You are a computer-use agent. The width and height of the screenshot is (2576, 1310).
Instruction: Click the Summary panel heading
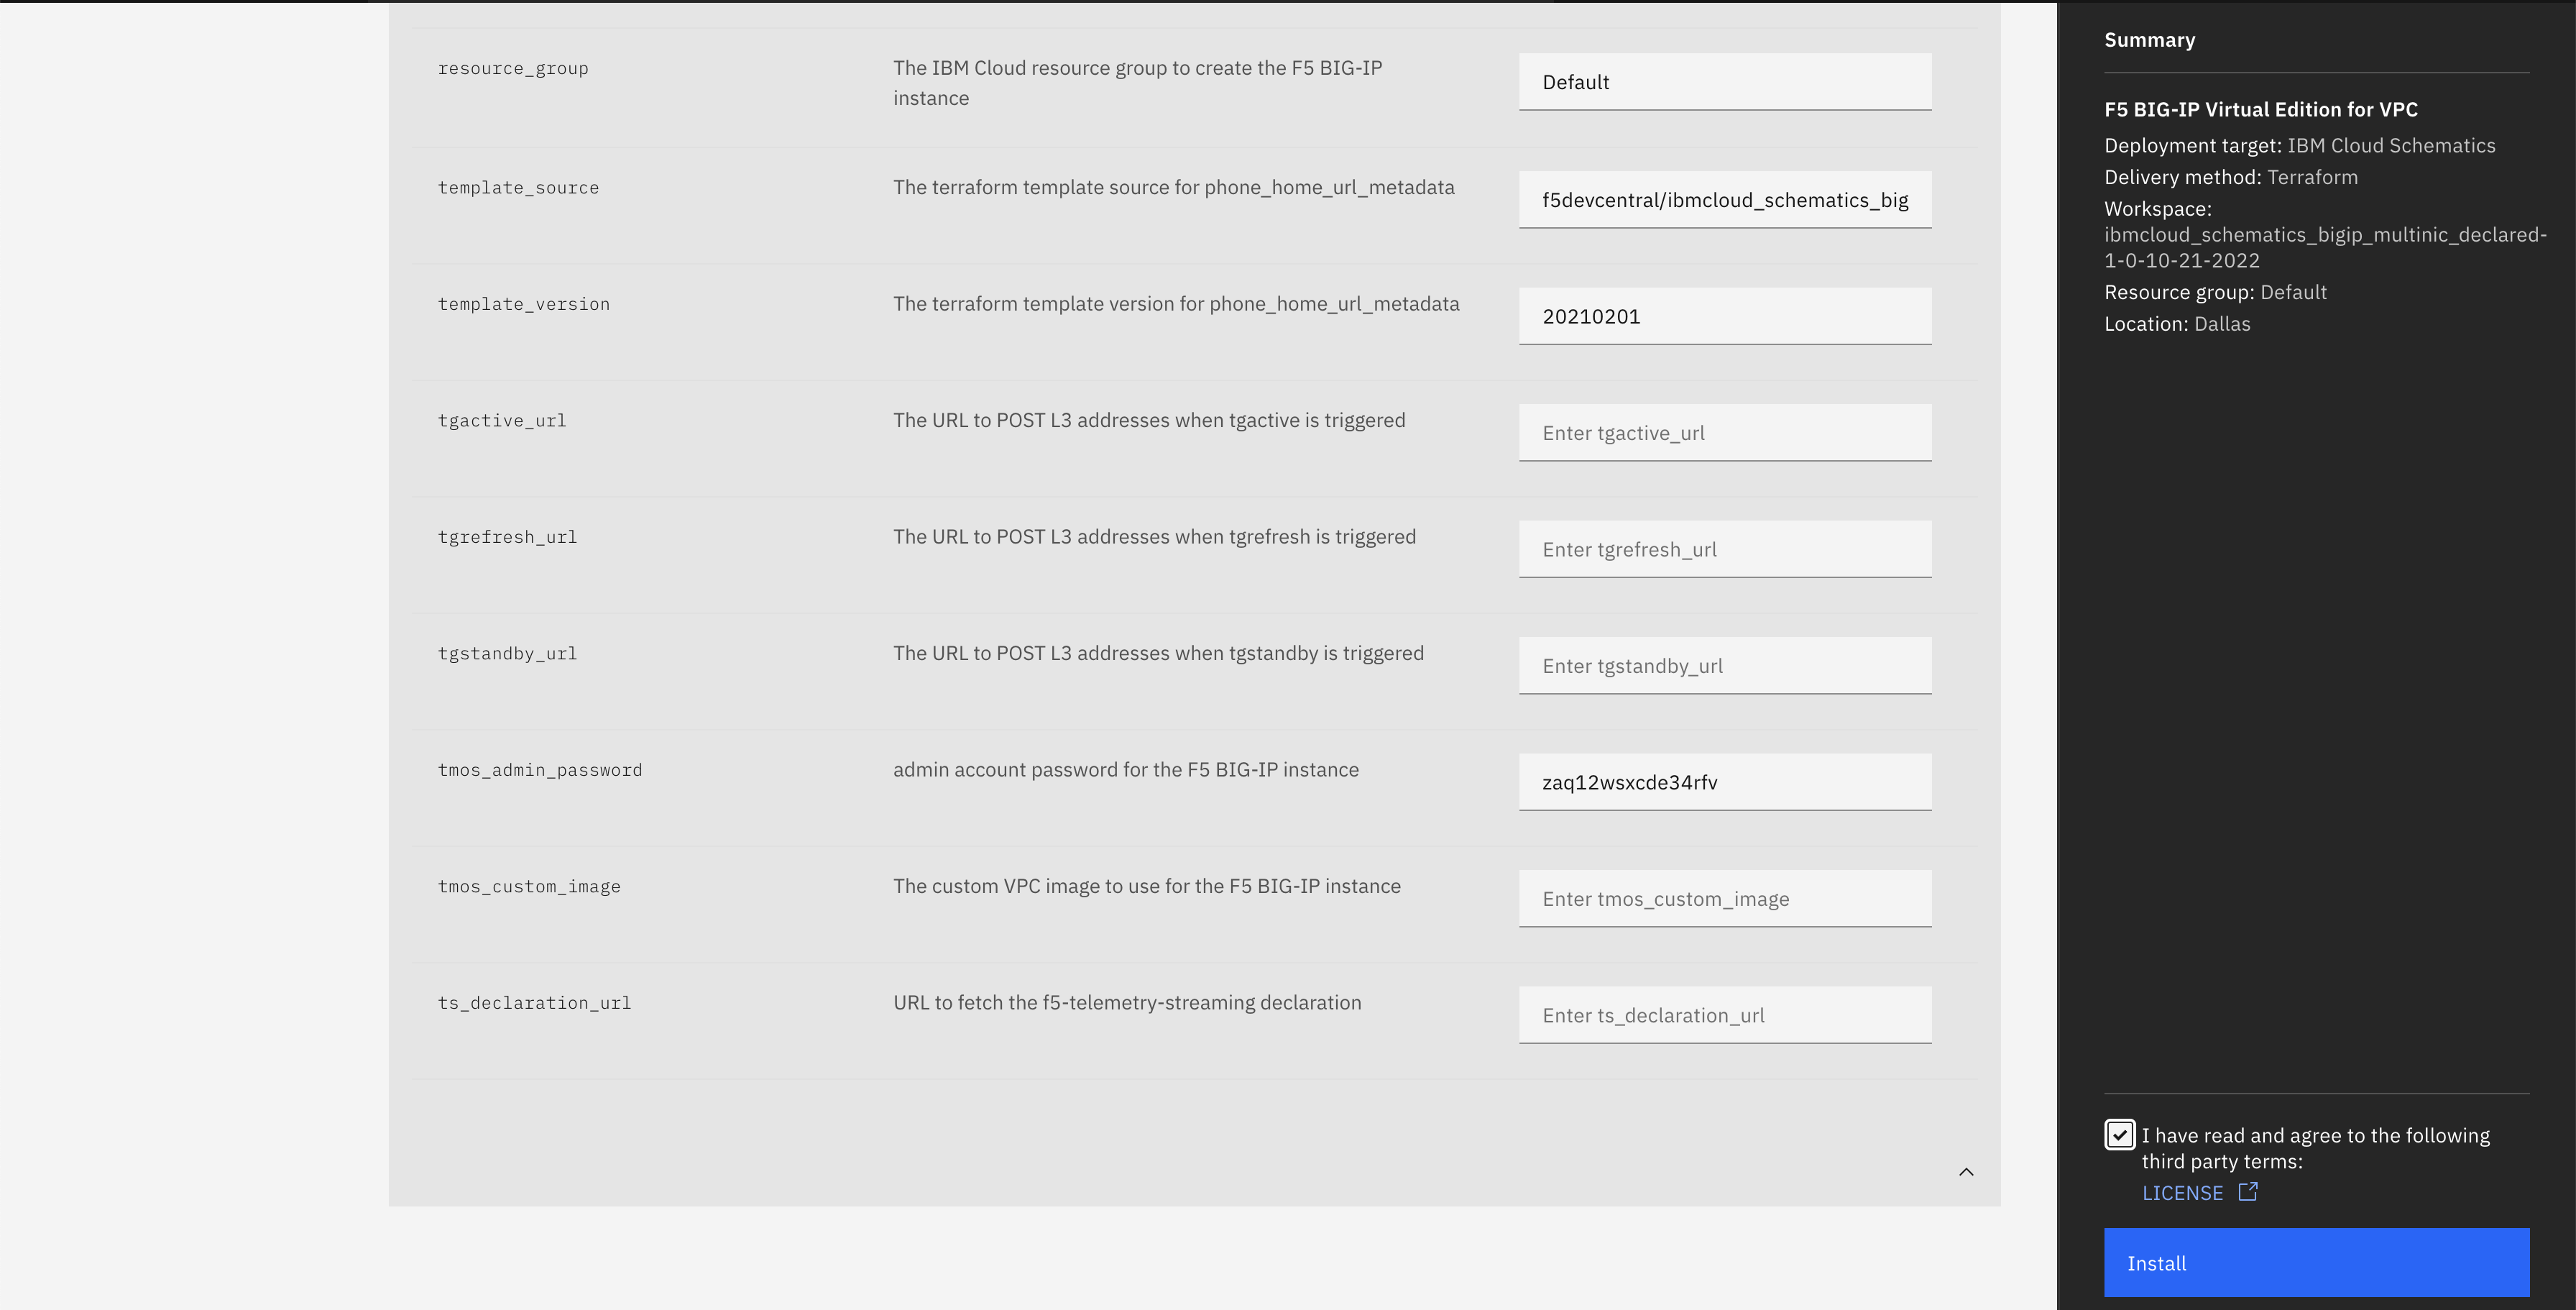click(2149, 40)
